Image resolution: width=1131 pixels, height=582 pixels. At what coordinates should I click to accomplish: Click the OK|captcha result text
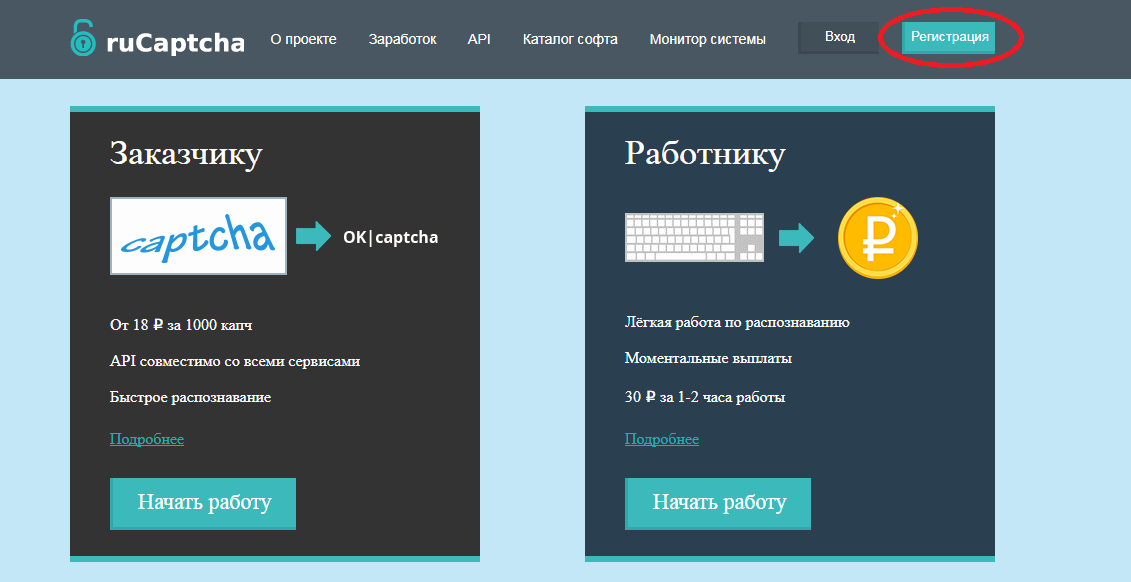tap(390, 238)
